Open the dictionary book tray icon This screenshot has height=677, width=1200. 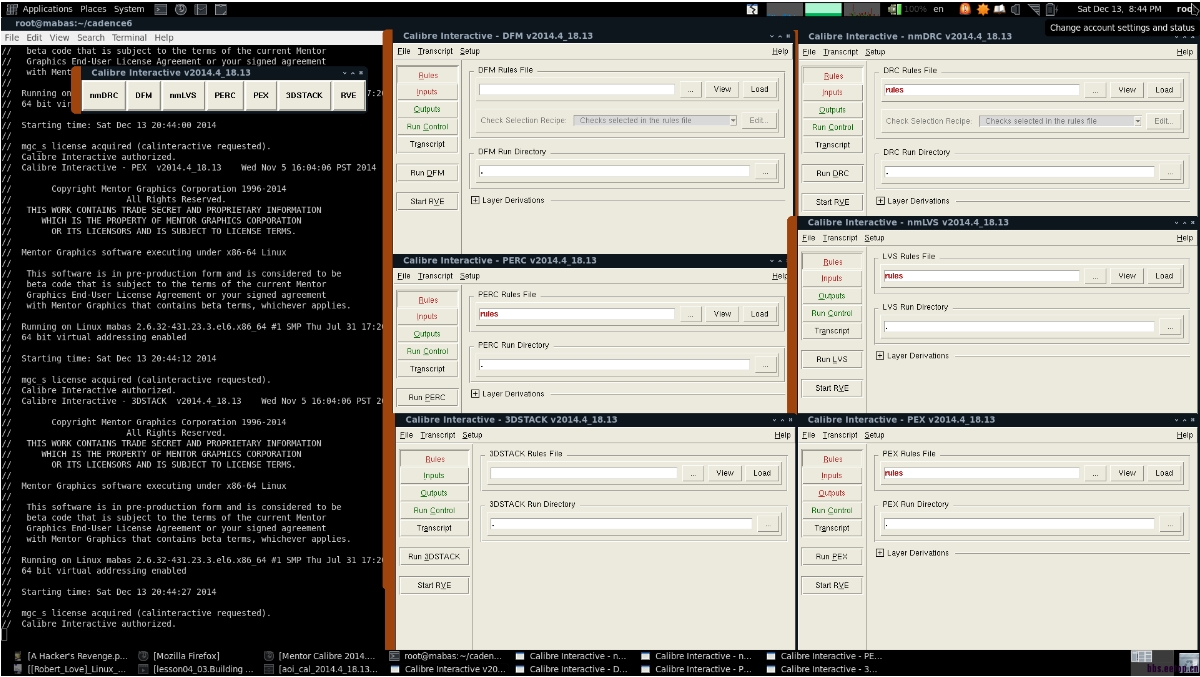point(1000,9)
